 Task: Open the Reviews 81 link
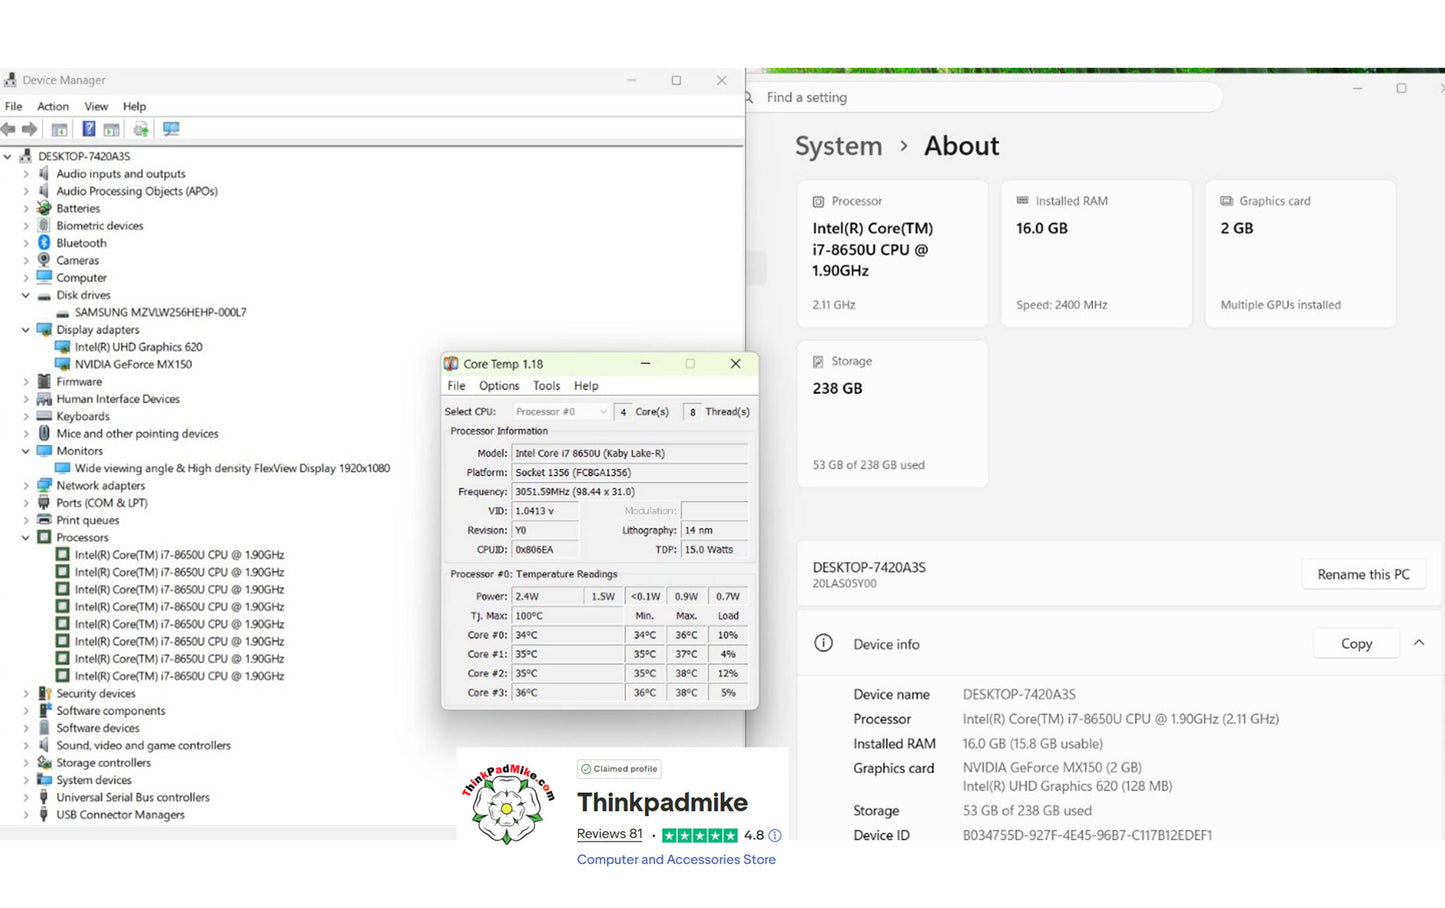tap(610, 834)
